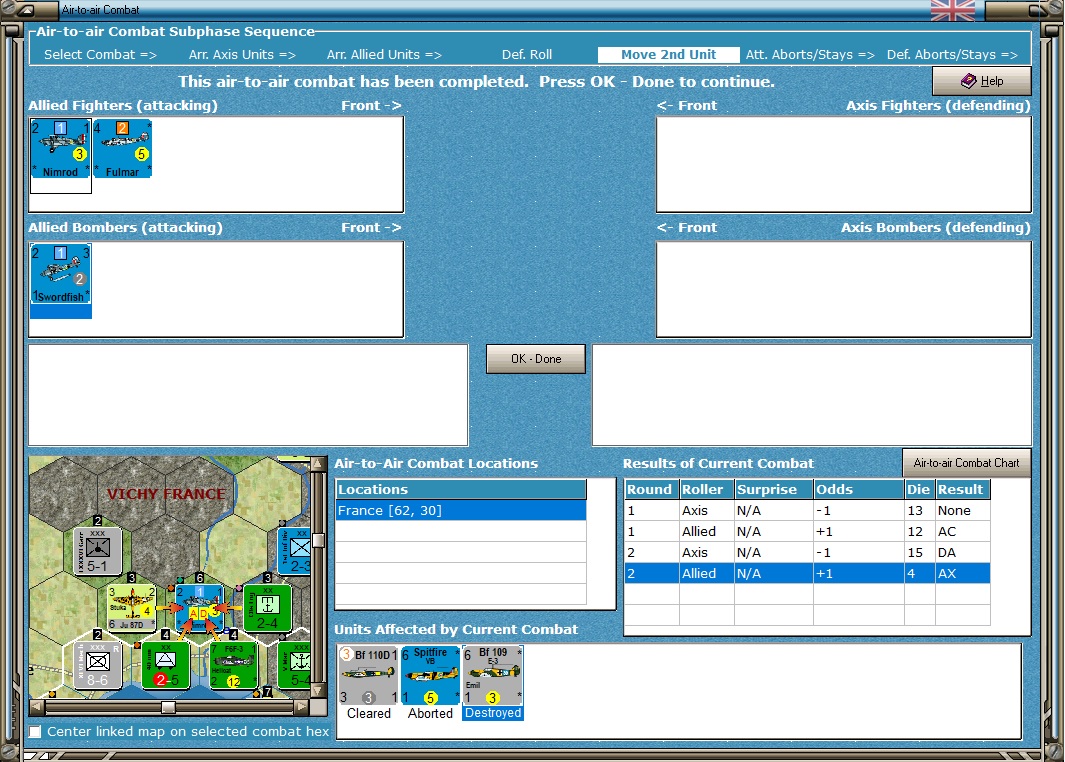Click the map's scroll right arrow
Viewport: 1065px width, 762px height.
[x=302, y=707]
